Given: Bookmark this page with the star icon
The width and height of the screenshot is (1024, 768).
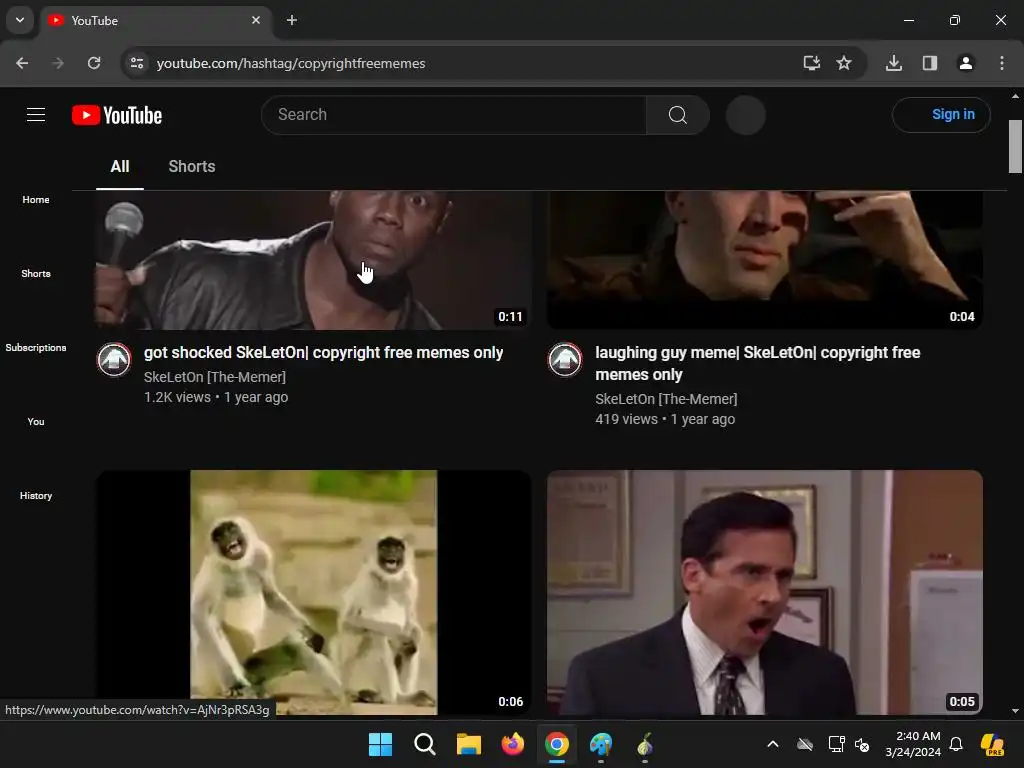Looking at the screenshot, I should coord(844,63).
